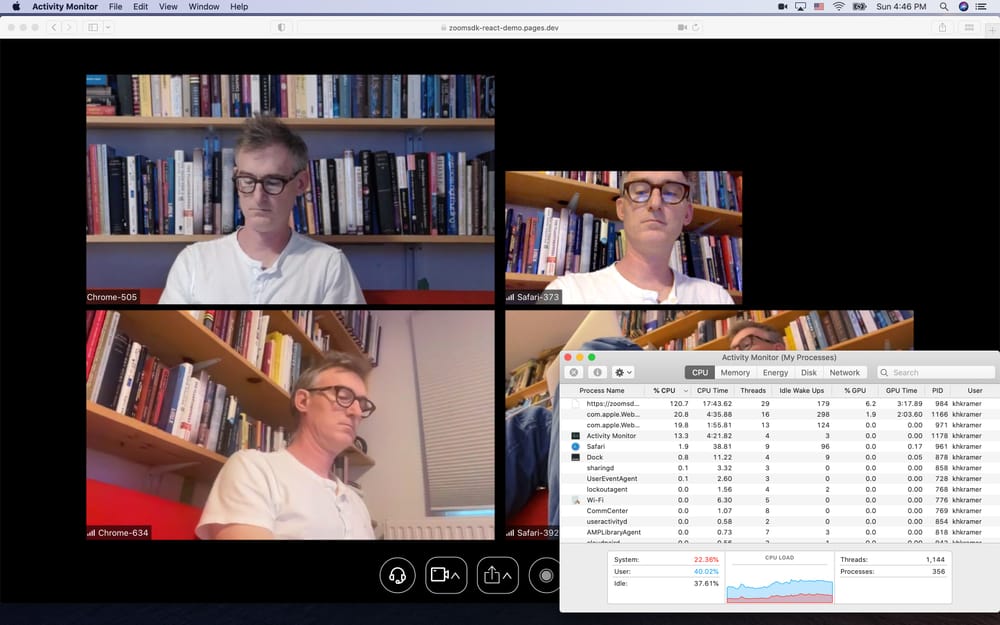Viewport: 1000px width, 625px height.
Task: Open the gear actions dropdown in Activity Monitor
Action: [621, 371]
